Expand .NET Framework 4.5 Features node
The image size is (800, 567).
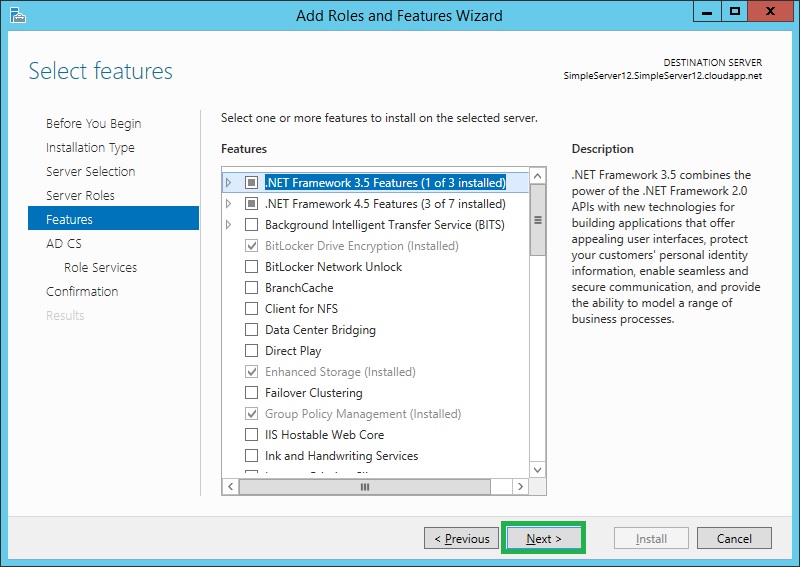point(229,204)
